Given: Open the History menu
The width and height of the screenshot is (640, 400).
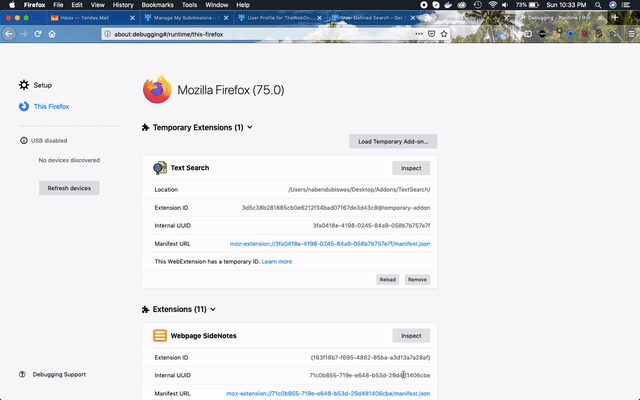Looking at the screenshot, I should (123, 5).
